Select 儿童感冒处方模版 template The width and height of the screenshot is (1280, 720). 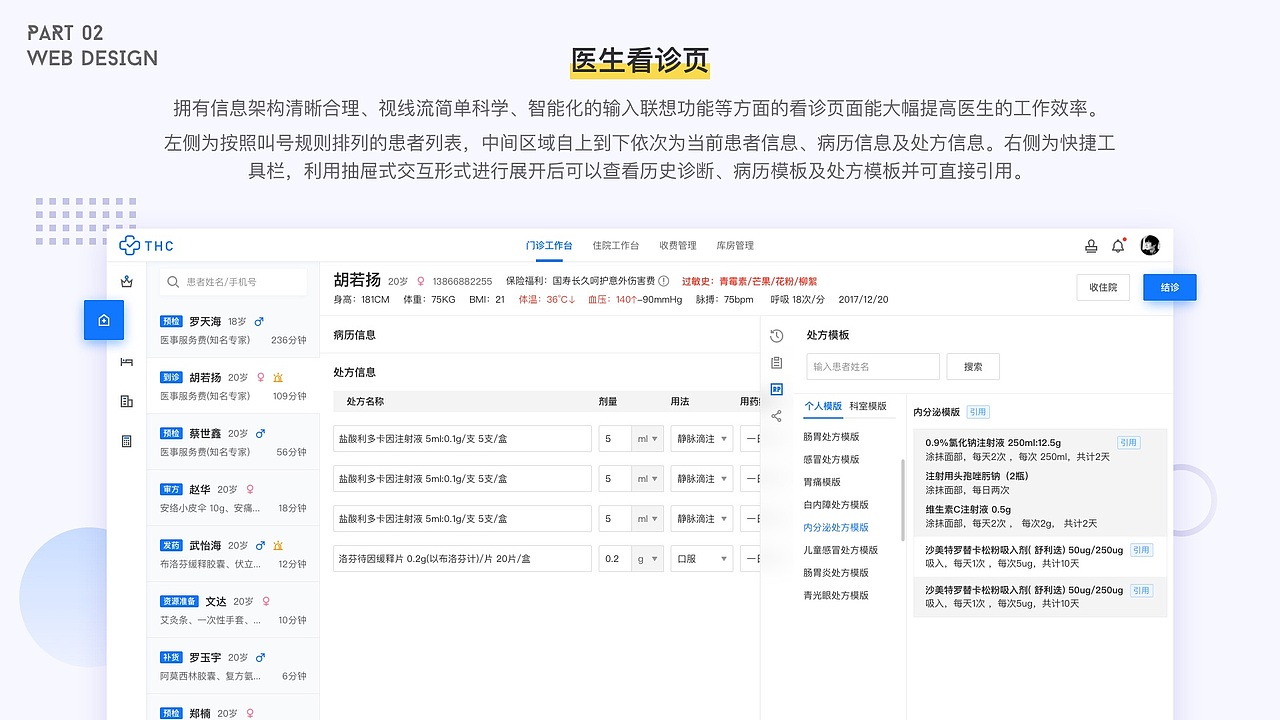coord(840,550)
